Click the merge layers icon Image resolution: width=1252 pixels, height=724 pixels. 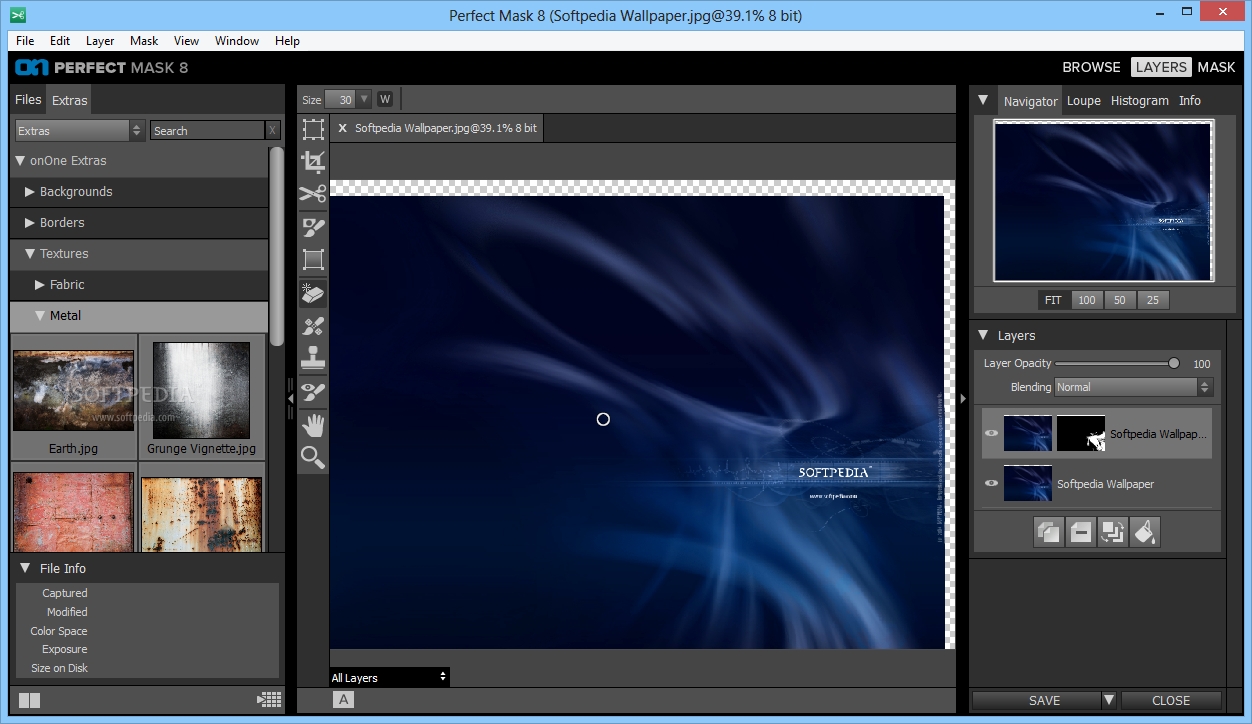1112,532
